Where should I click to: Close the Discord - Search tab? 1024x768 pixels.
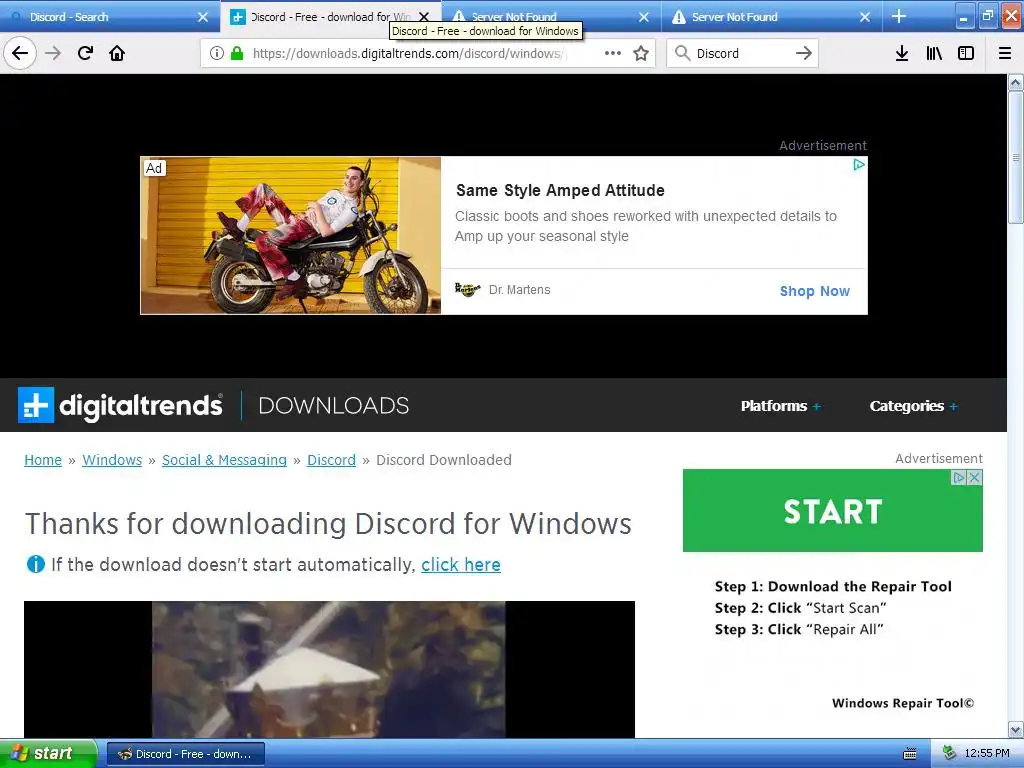coord(203,17)
